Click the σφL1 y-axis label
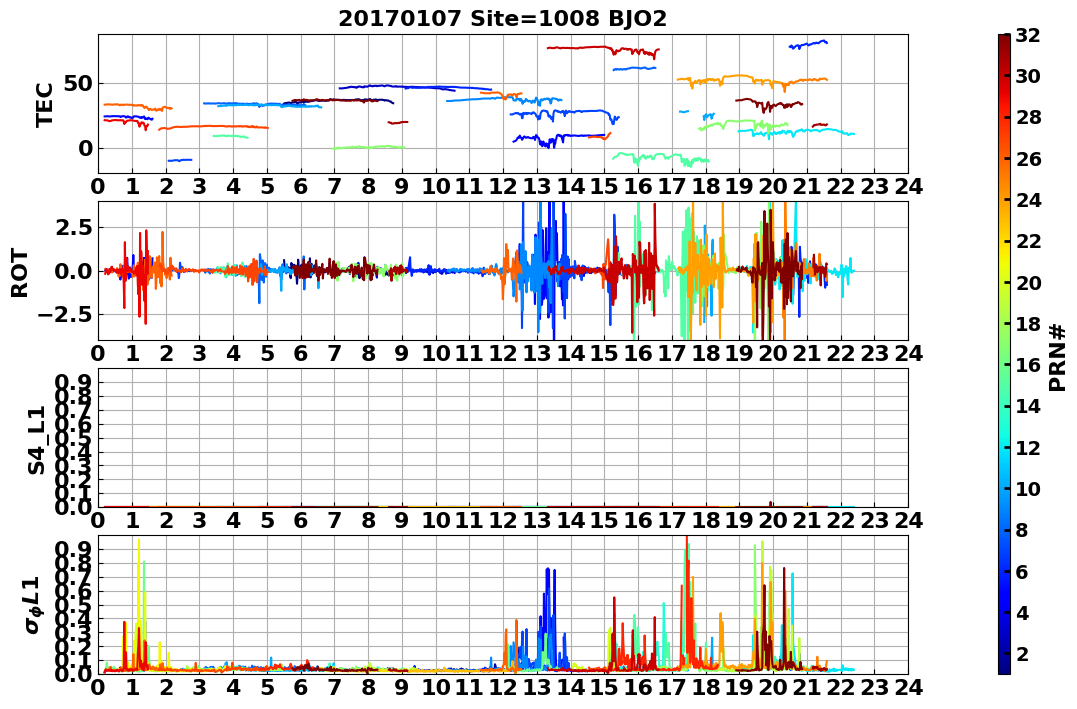1077x709 pixels. pos(34,605)
